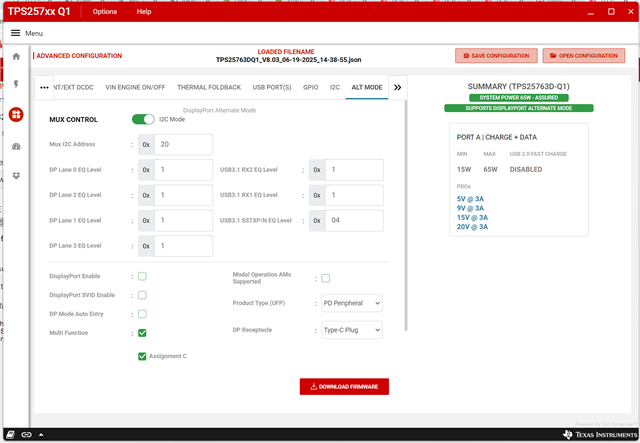Switch to the INT/EXT DCDC tab
640x443 pixels.
(x=73, y=87)
